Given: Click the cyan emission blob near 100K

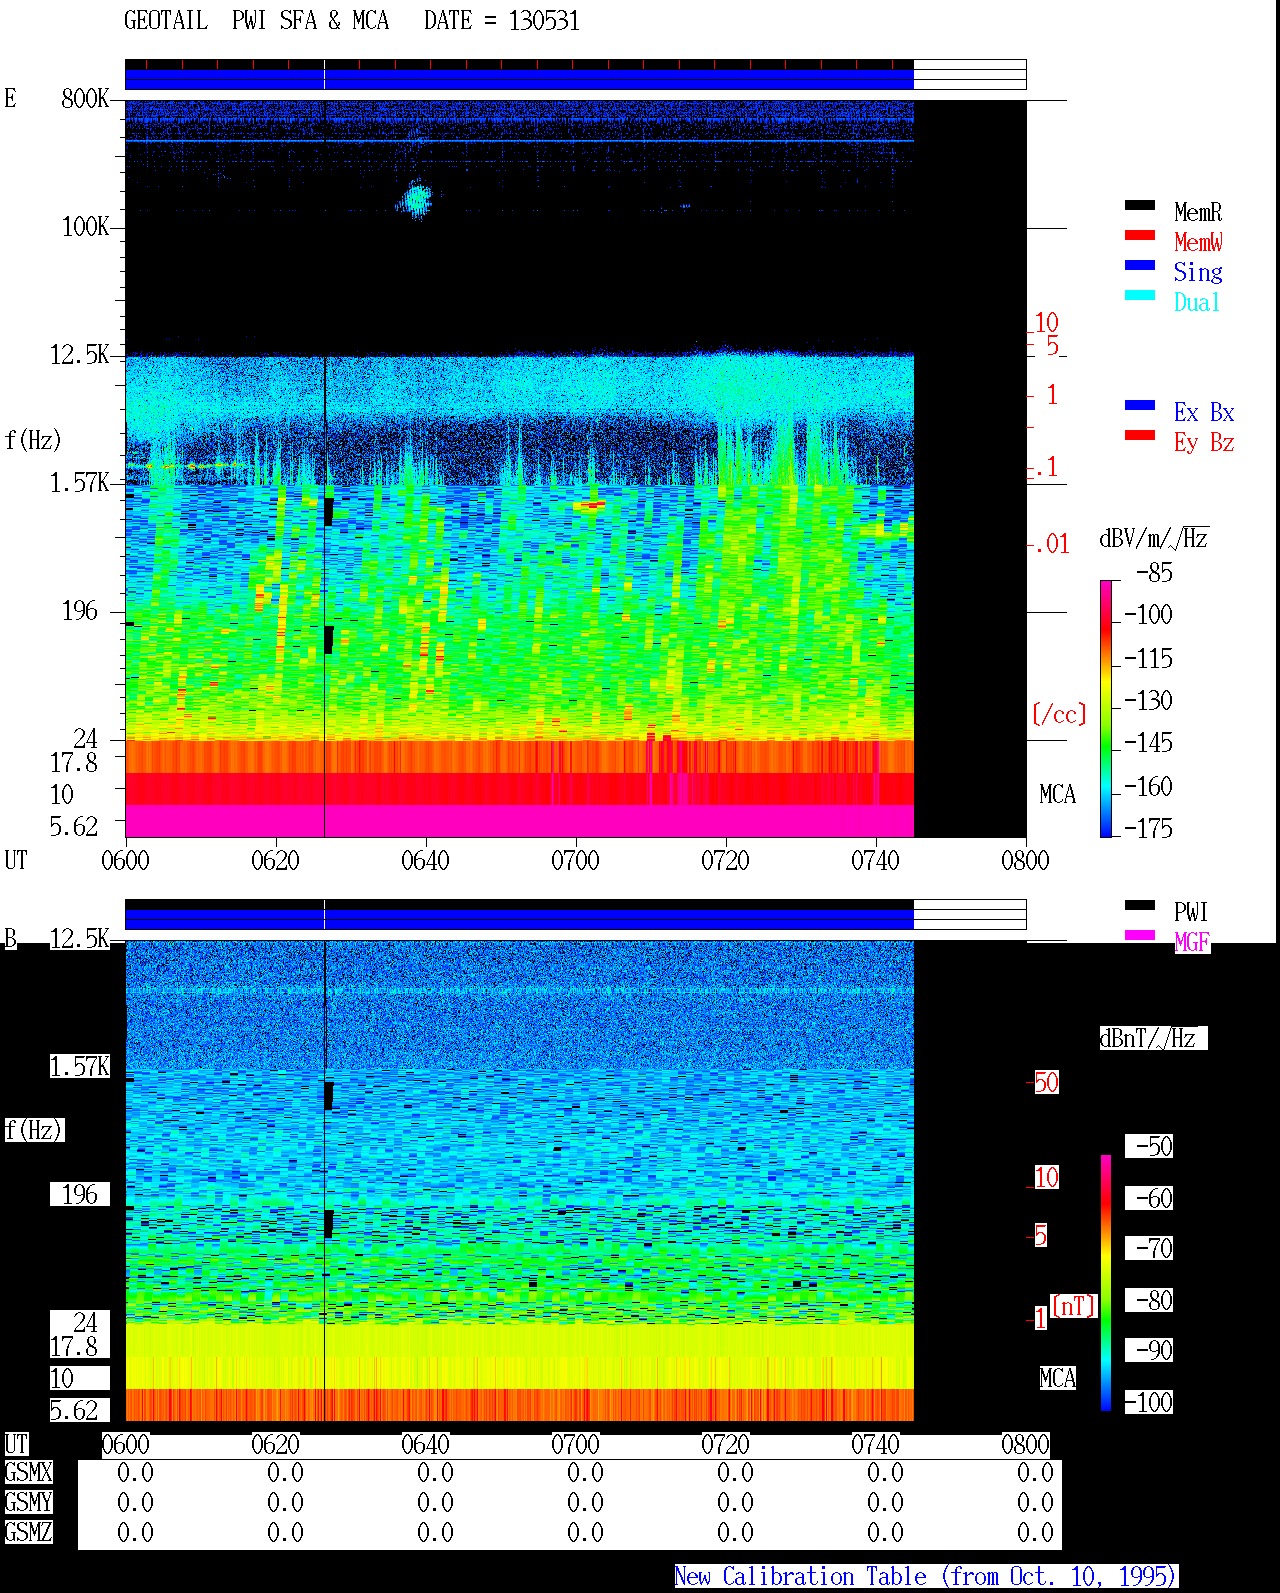Looking at the screenshot, I should pyautogui.click(x=414, y=199).
